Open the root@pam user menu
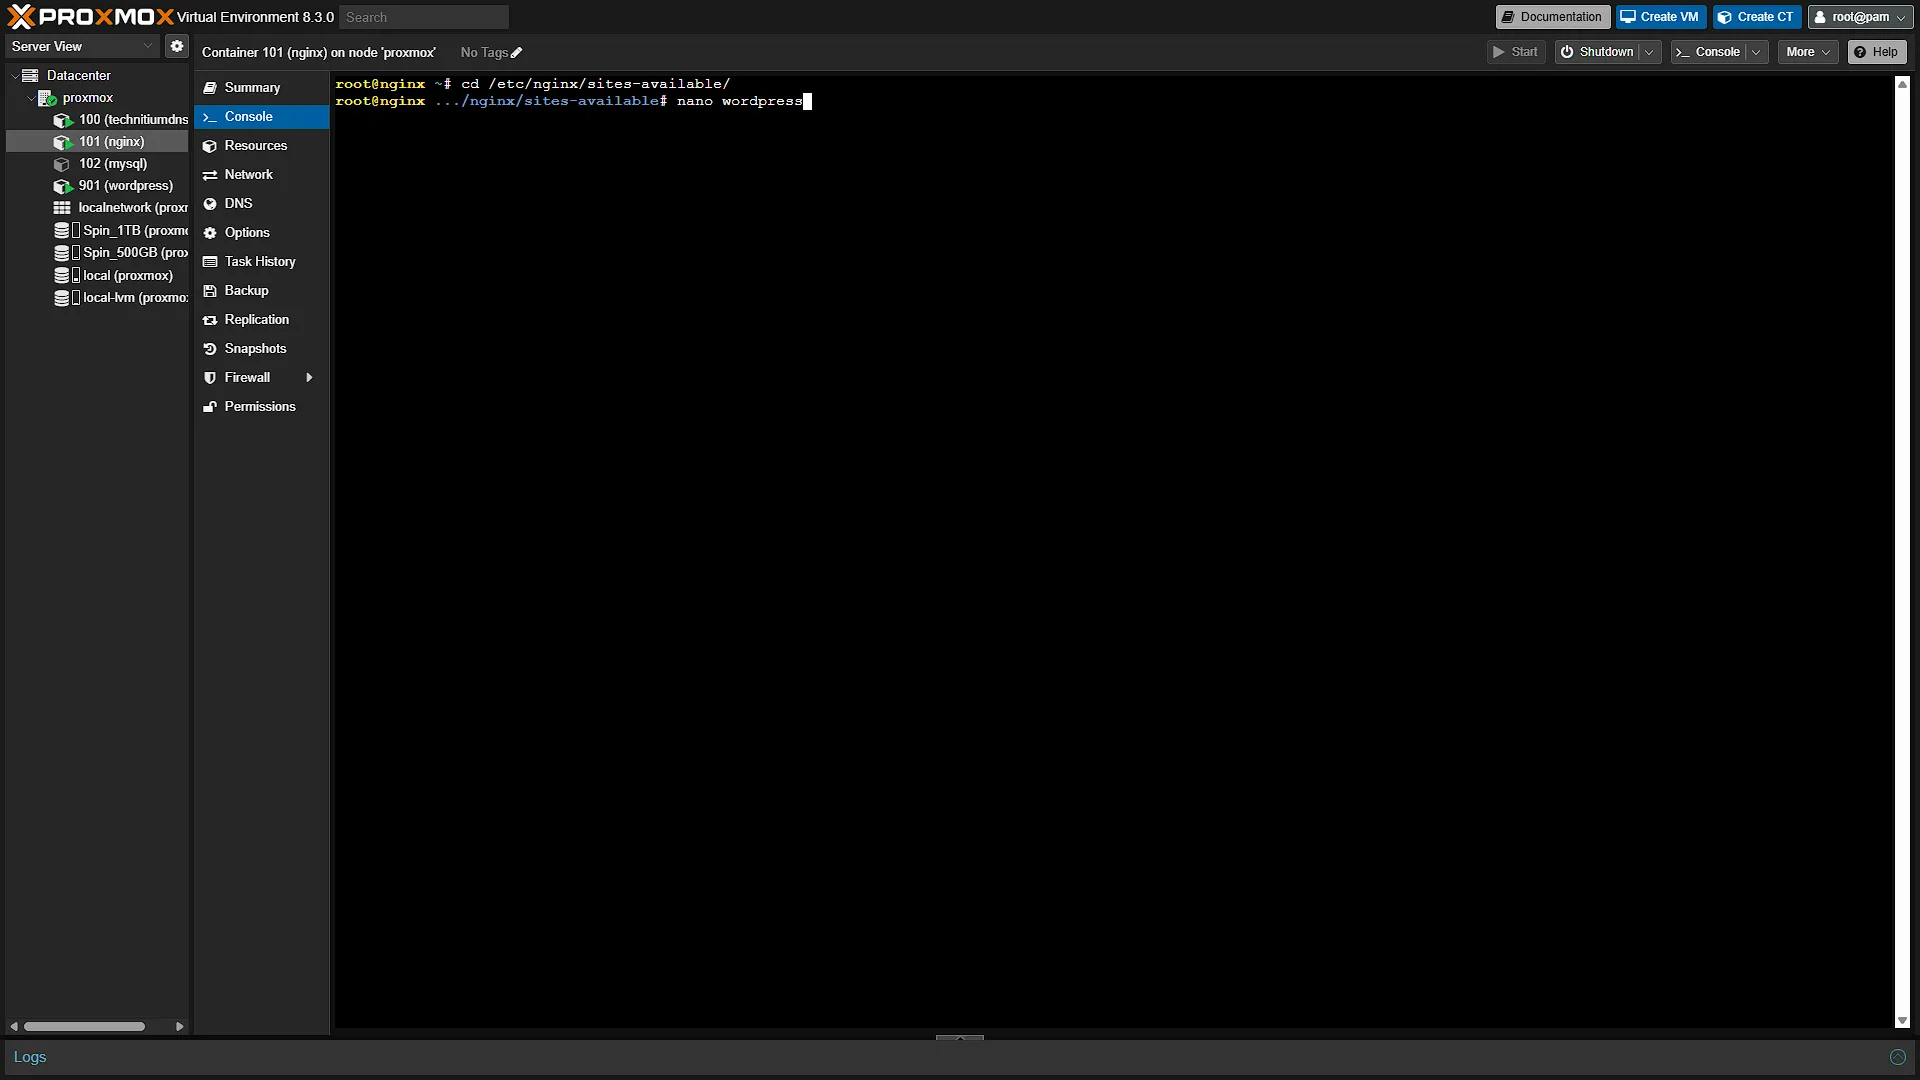1920x1080 pixels. (1861, 17)
